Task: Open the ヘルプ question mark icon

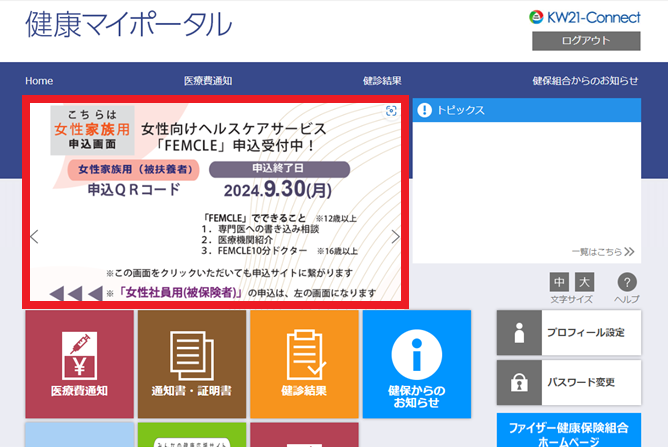Action: click(627, 282)
